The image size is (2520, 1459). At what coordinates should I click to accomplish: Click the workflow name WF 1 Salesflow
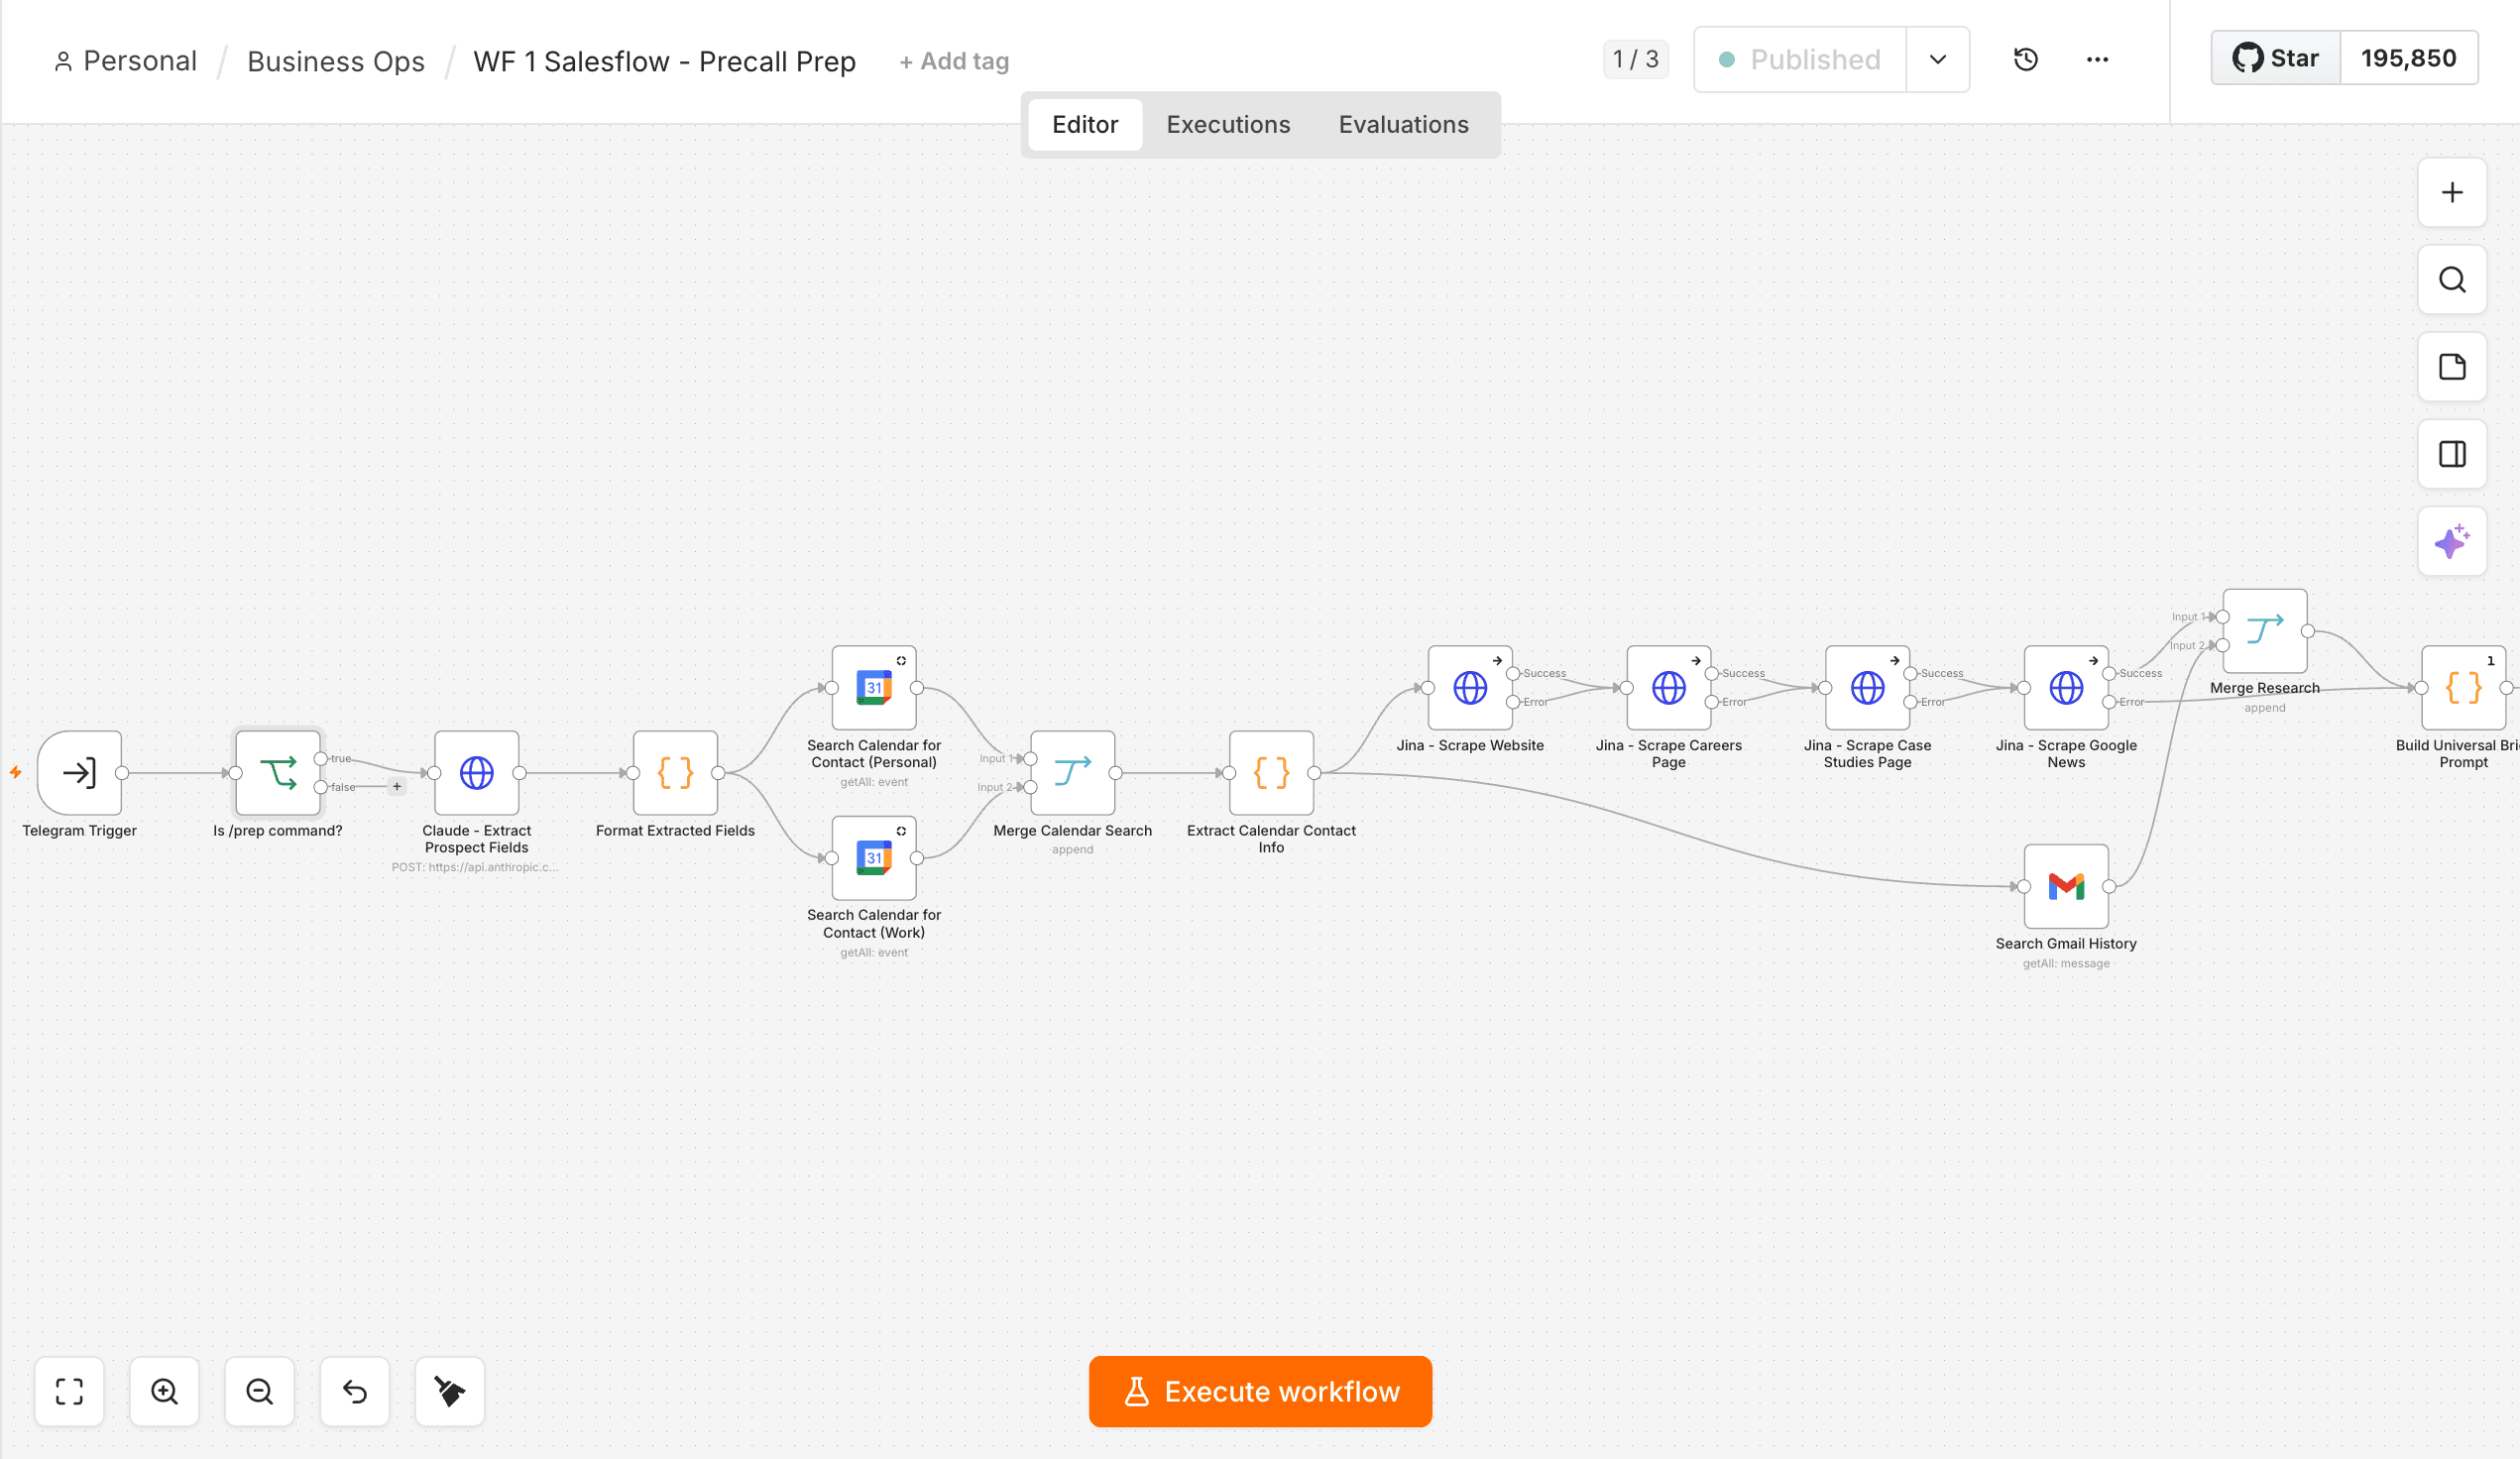(664, 61)
